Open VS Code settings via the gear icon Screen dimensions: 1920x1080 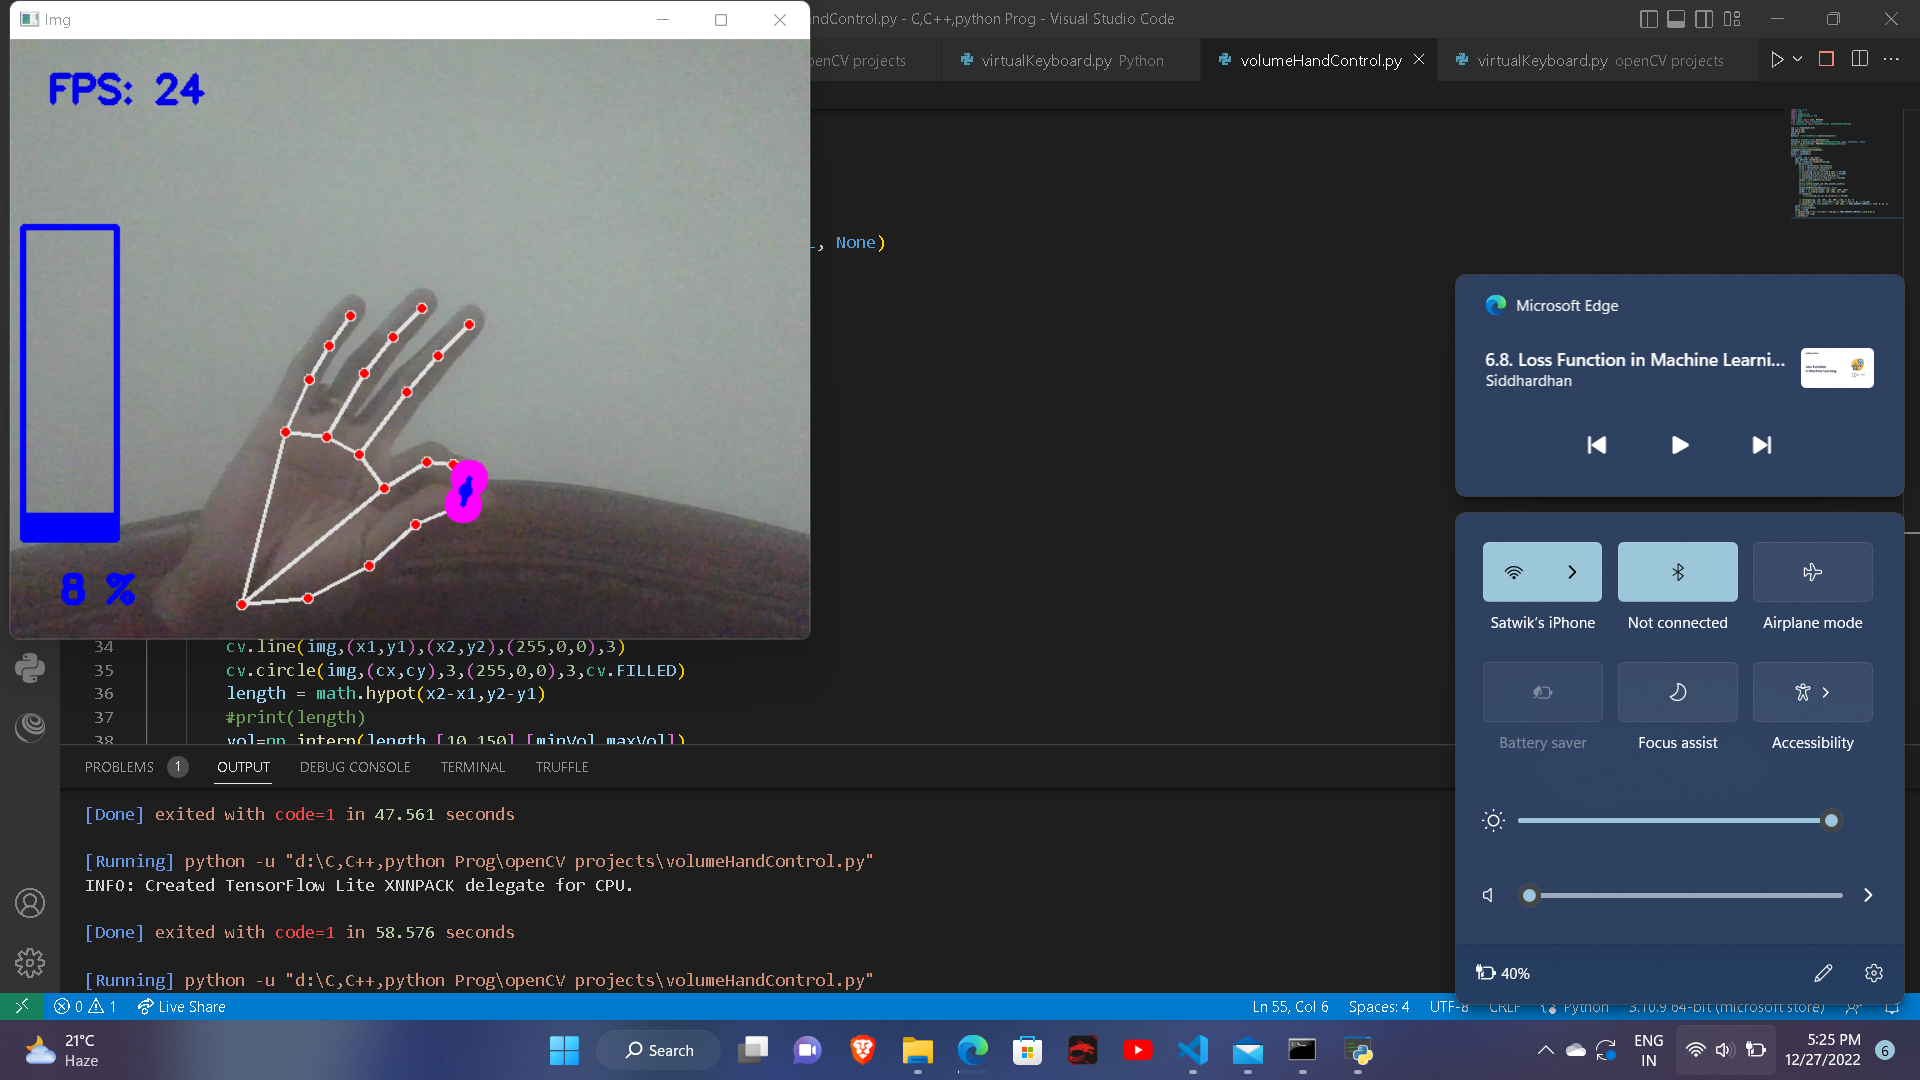point(30,963)
